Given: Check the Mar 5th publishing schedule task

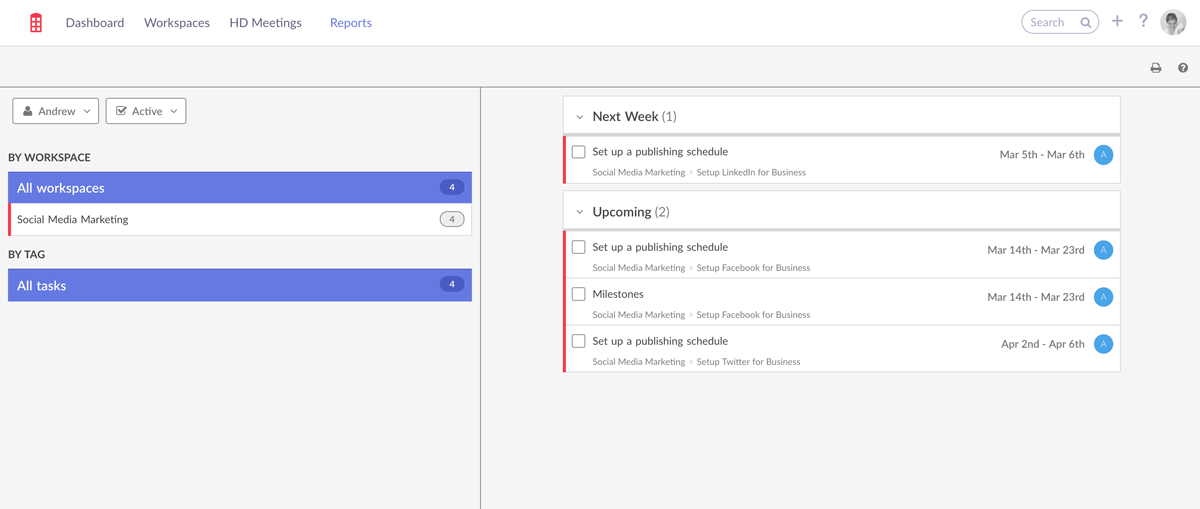Looking at the screenshot, I should (x=578, y=152).
